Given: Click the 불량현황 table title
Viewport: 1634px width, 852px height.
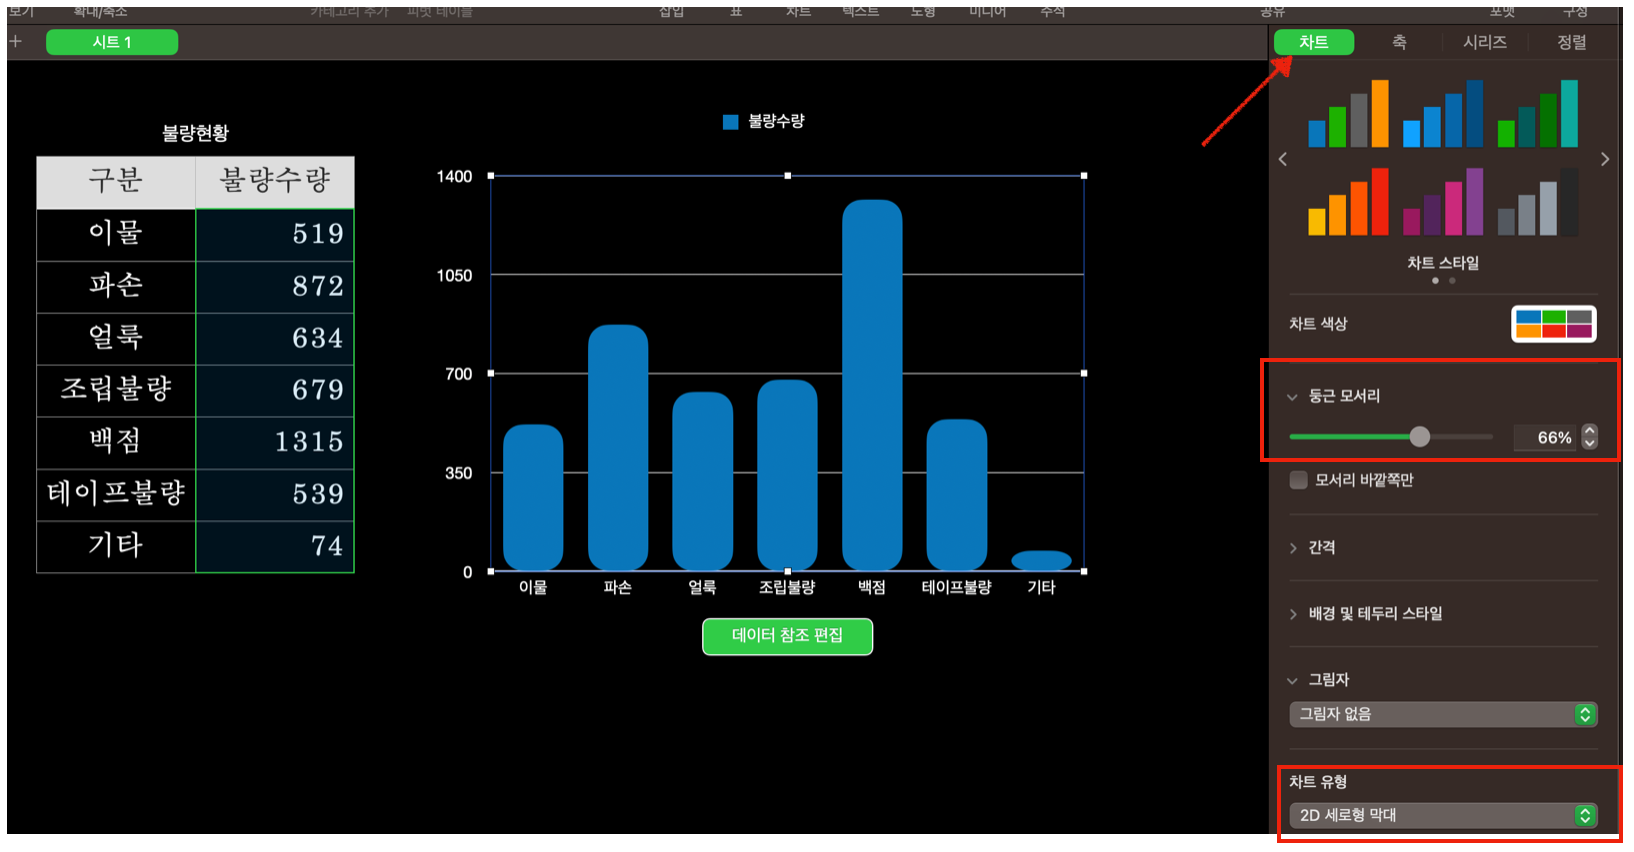Looking at the screenshot, I should (x=195, y=133).
